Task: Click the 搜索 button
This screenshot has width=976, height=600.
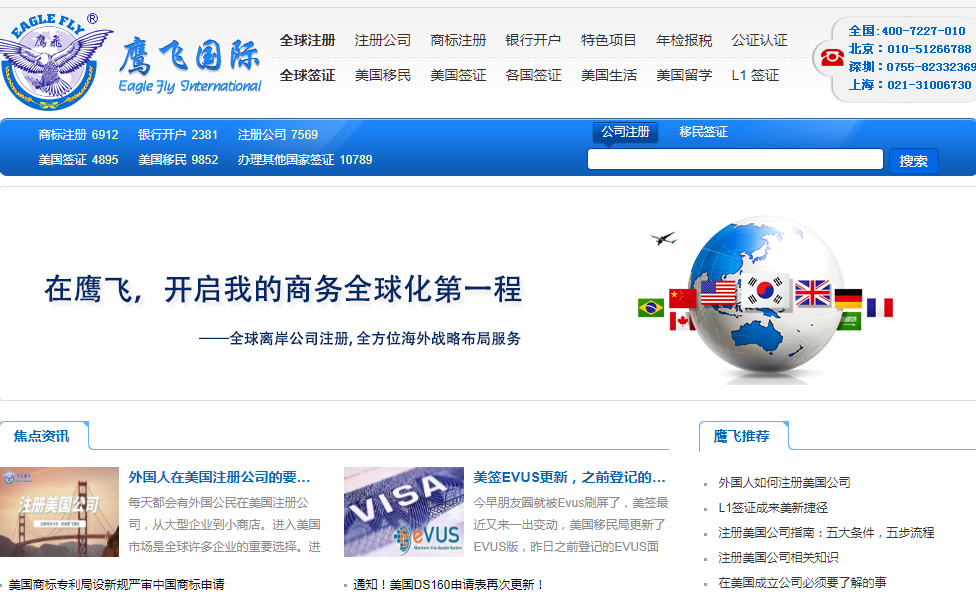Action: (x=913, y=160)
